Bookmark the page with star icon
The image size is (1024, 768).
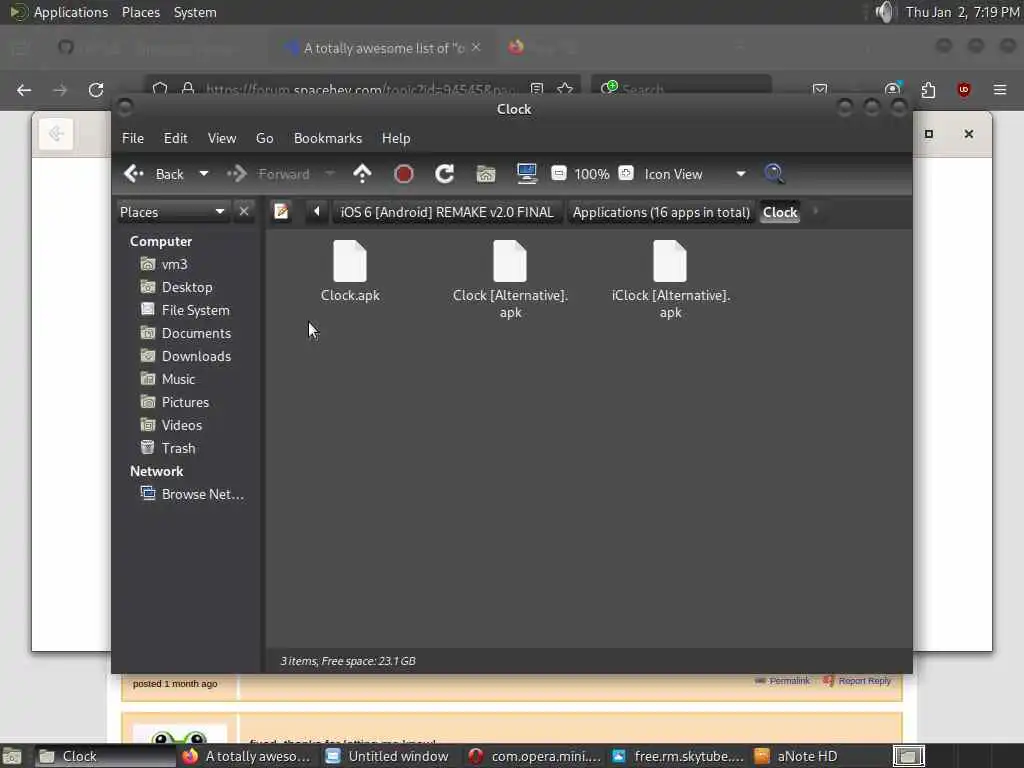(x=566, y=89)
